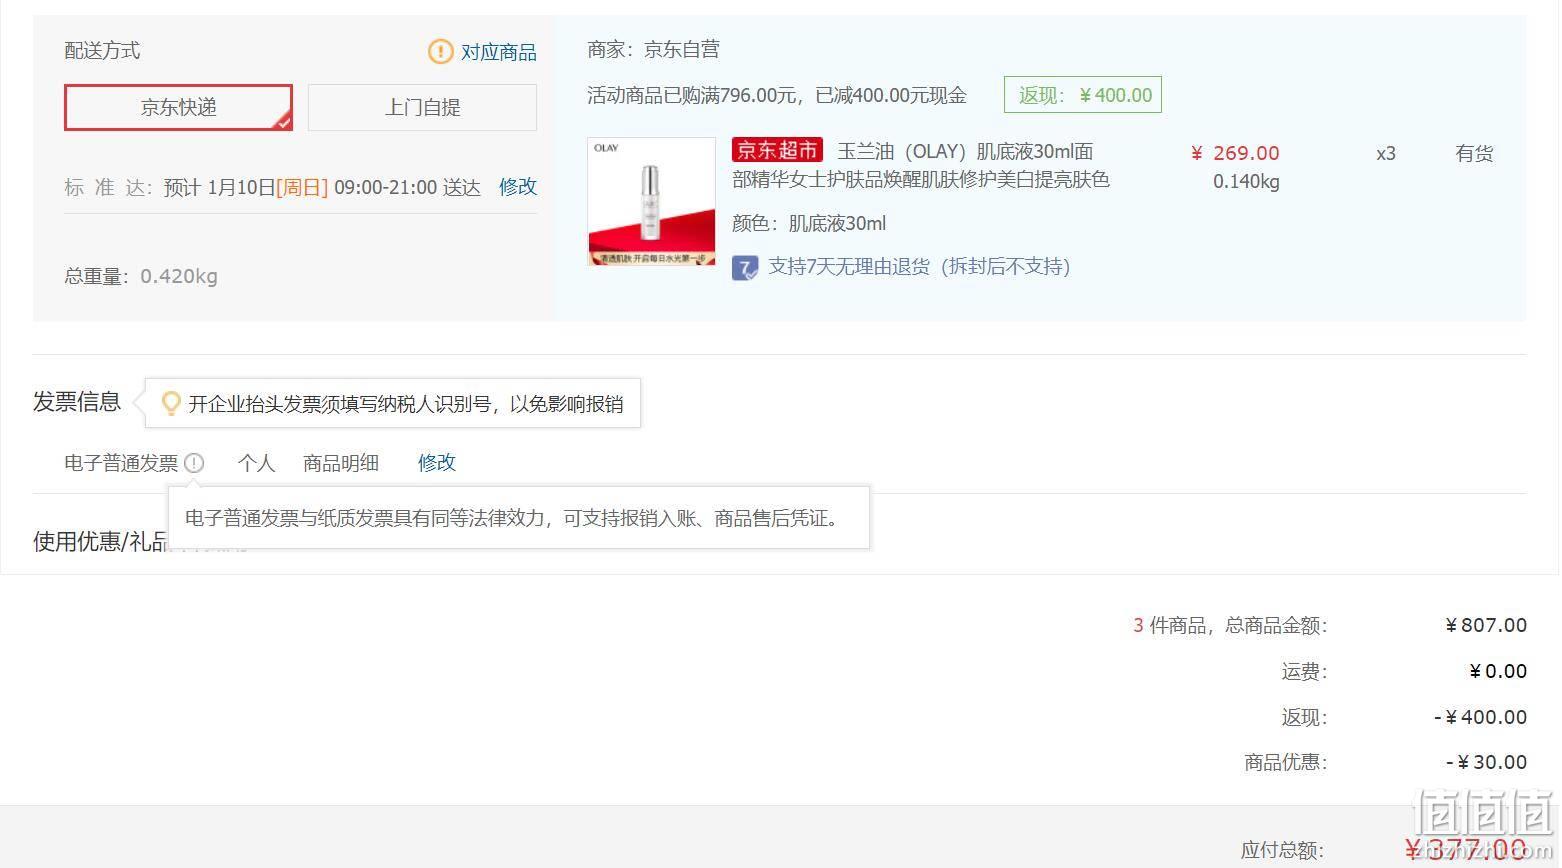The height and width of the screenshot is (868, 1562).
Task: Click 电子普通发票 label
Action: coord(121,463)
